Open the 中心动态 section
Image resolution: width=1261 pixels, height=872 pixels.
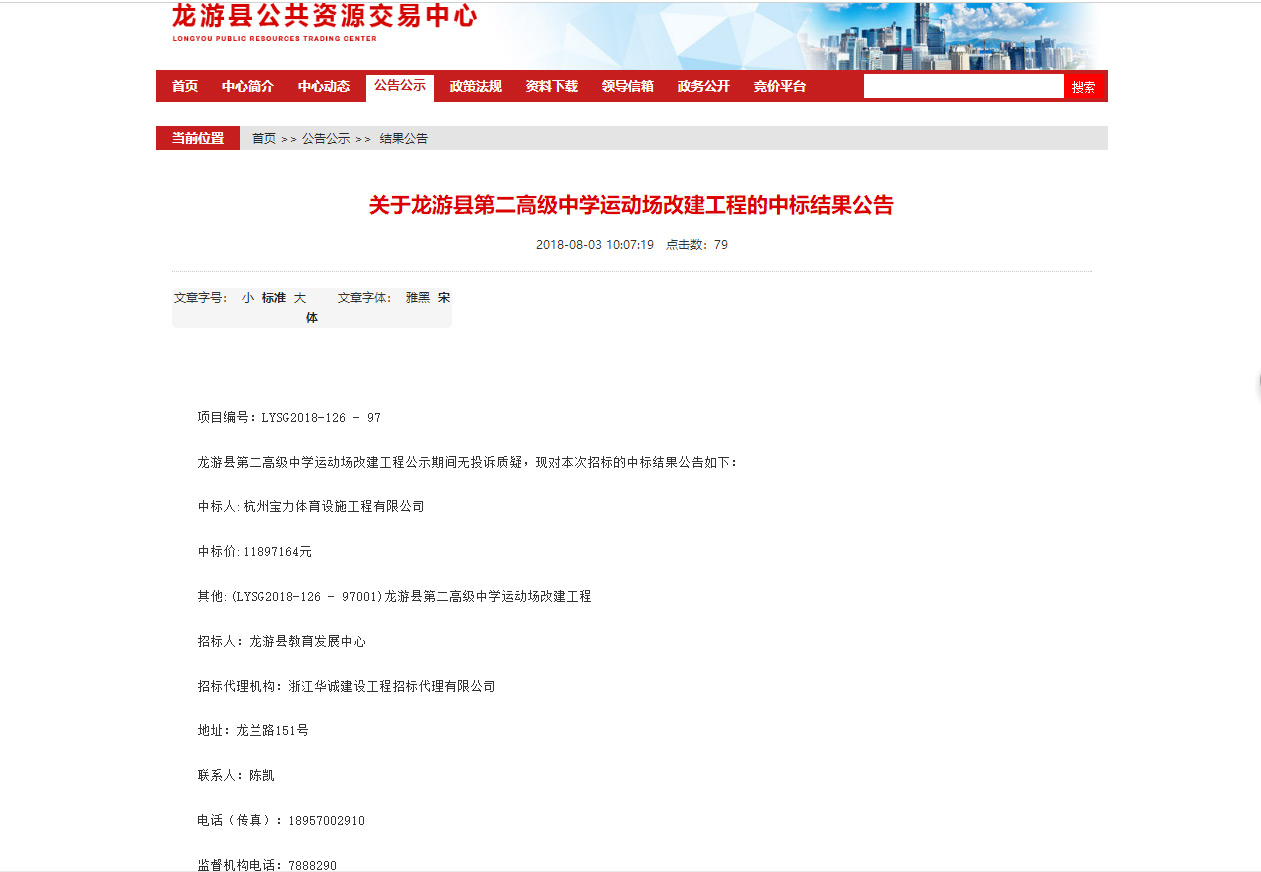coord(324,86)
